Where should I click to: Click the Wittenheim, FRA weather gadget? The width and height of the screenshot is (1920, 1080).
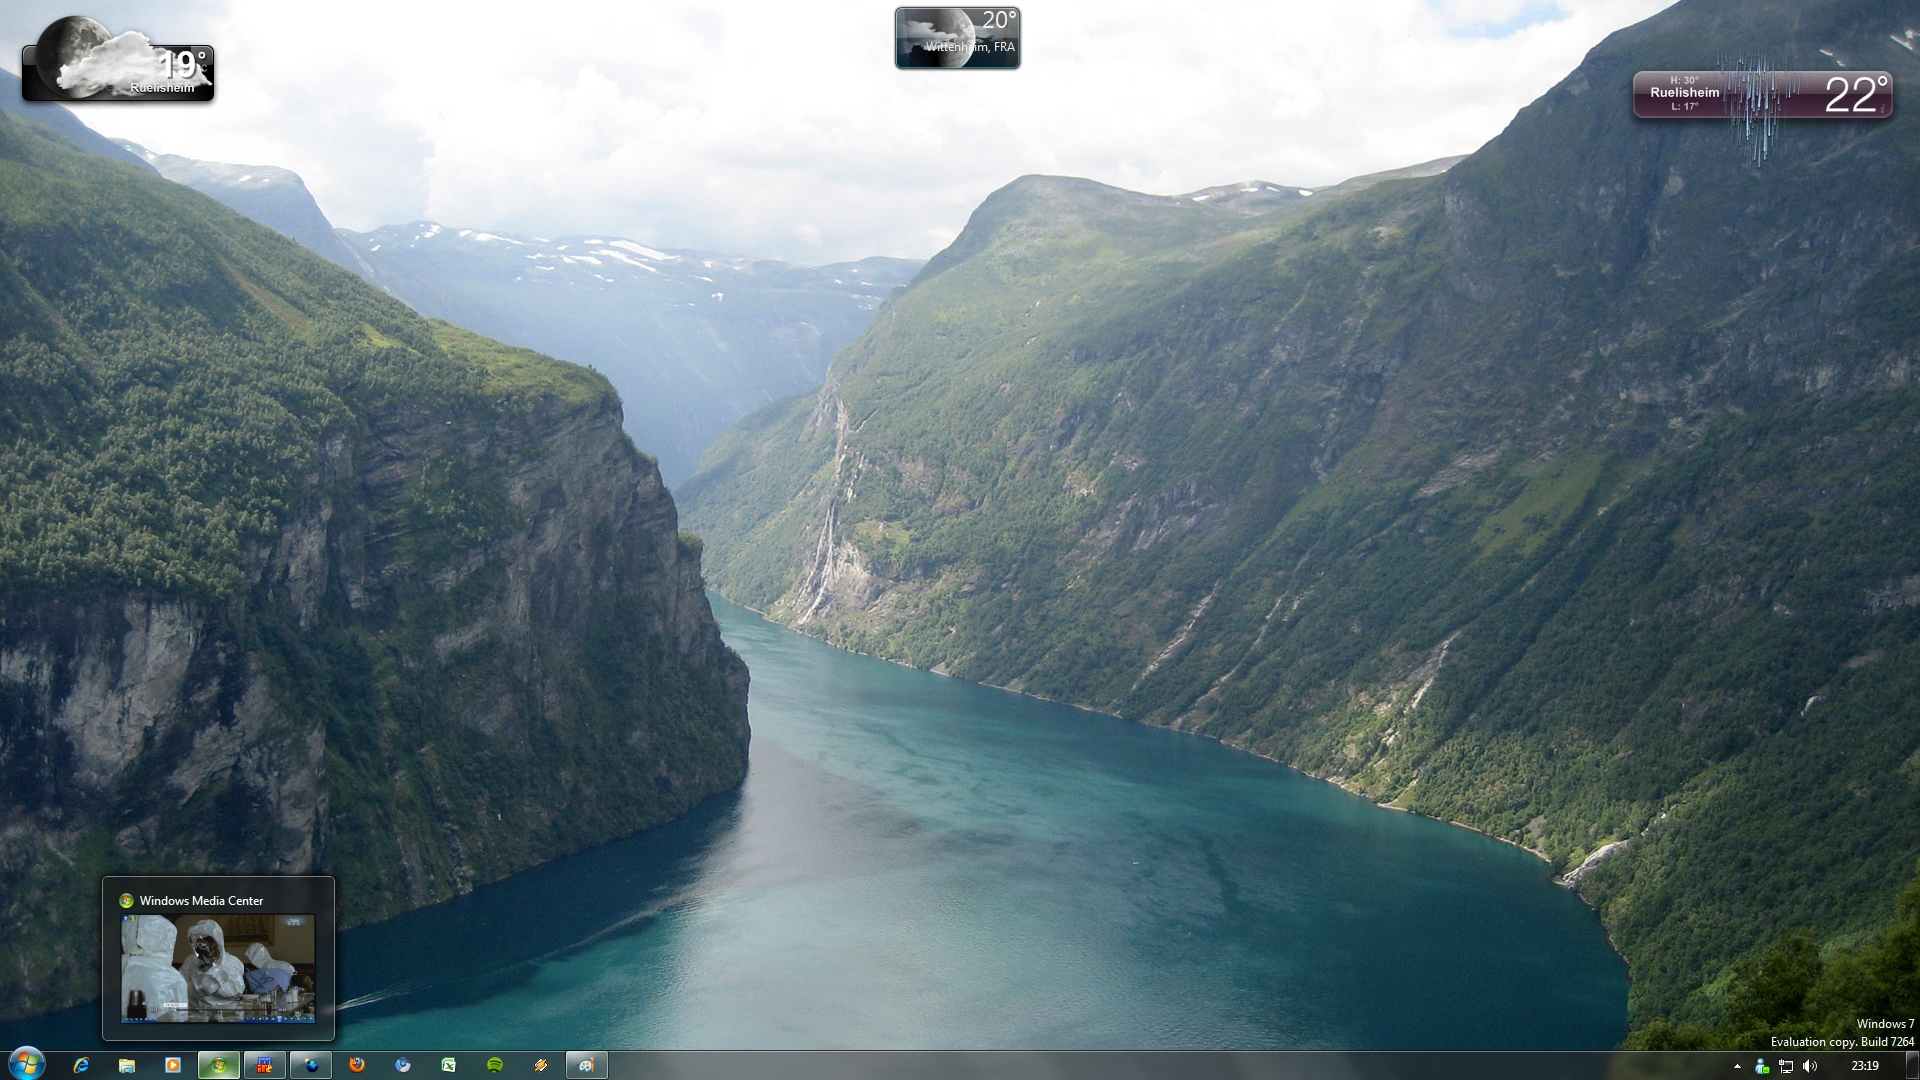(x=957, y=38)
